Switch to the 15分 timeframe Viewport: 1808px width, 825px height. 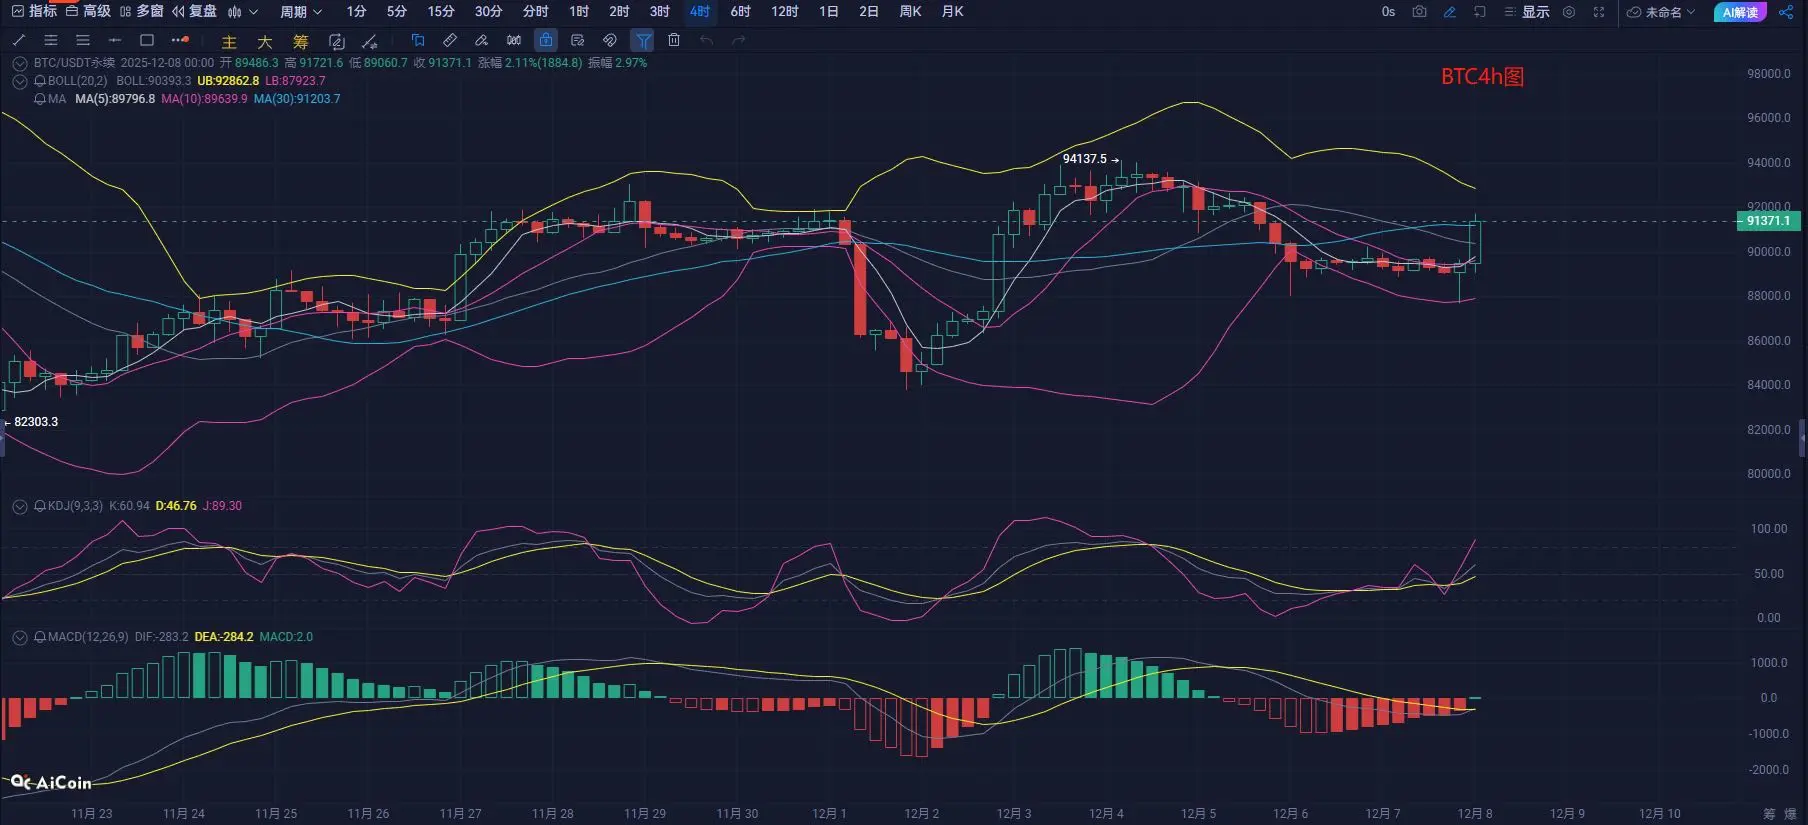pyautogui.click(x=441, y=12)
